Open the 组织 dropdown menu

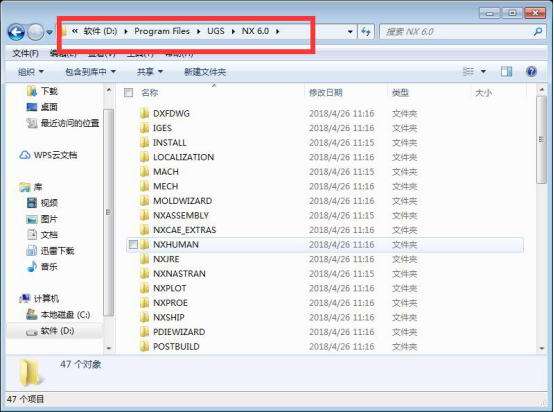pos(31,72)
